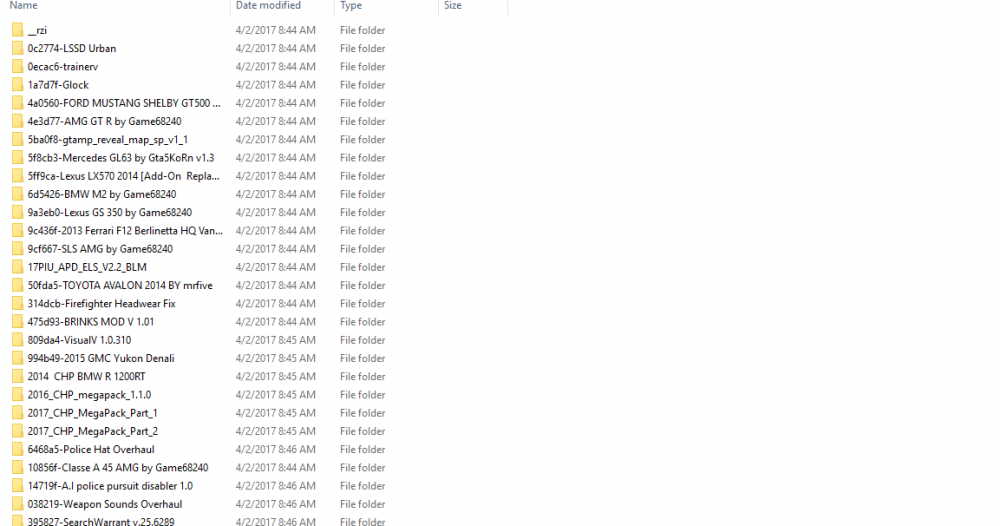The image size is (1000, 526).
Task: Select folder name 2017_CHP_MegaPack_Part_1
Action: (x=92, y=413)
